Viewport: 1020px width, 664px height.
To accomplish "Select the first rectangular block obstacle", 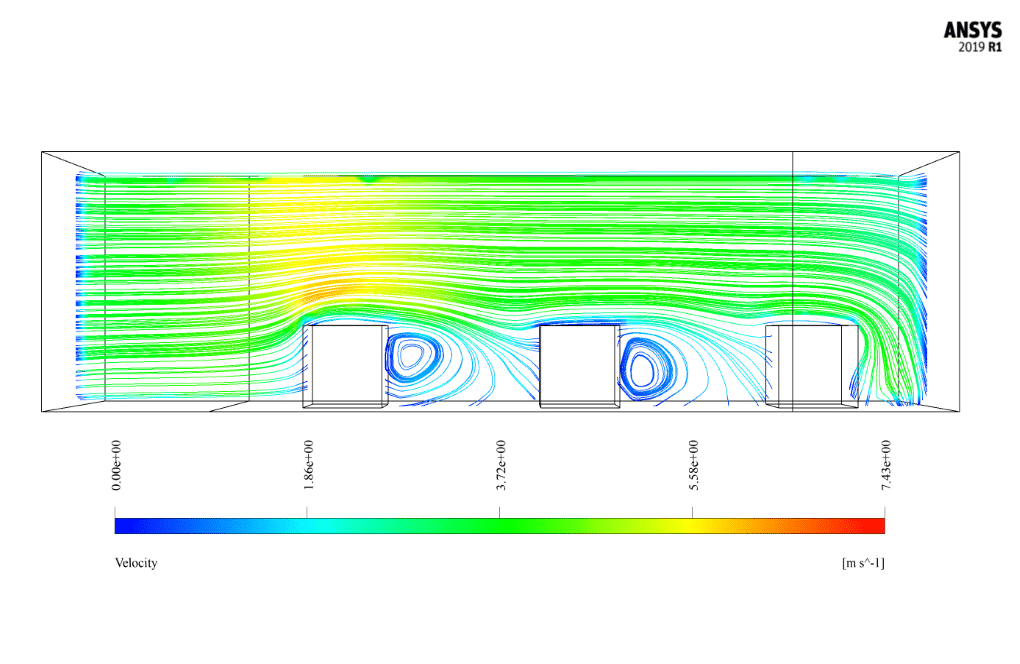I will [345, 366].
